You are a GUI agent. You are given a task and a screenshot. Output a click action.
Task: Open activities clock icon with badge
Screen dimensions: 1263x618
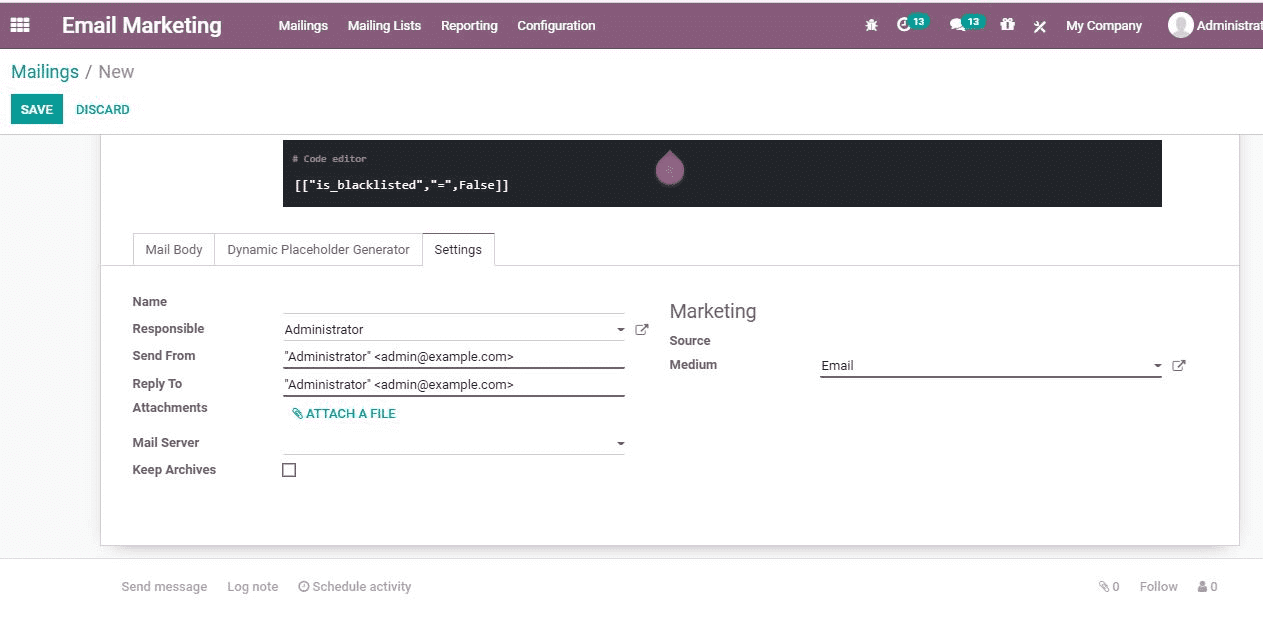tap(905, 25)
